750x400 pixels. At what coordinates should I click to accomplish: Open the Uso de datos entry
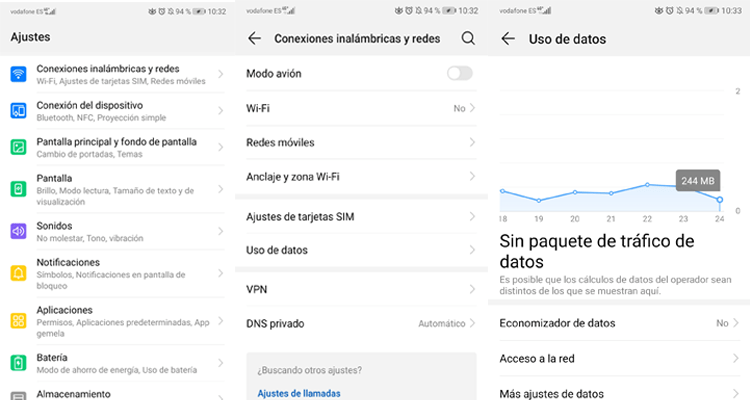pos(361,250)
